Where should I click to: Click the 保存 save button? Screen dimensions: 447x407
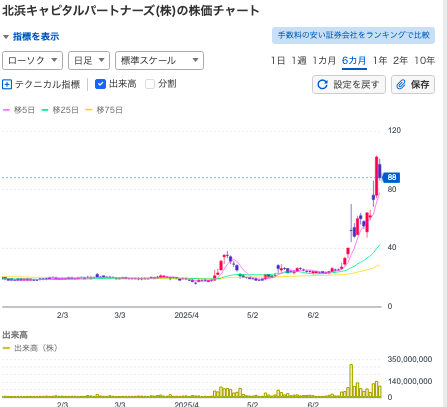tap(413, 84)
